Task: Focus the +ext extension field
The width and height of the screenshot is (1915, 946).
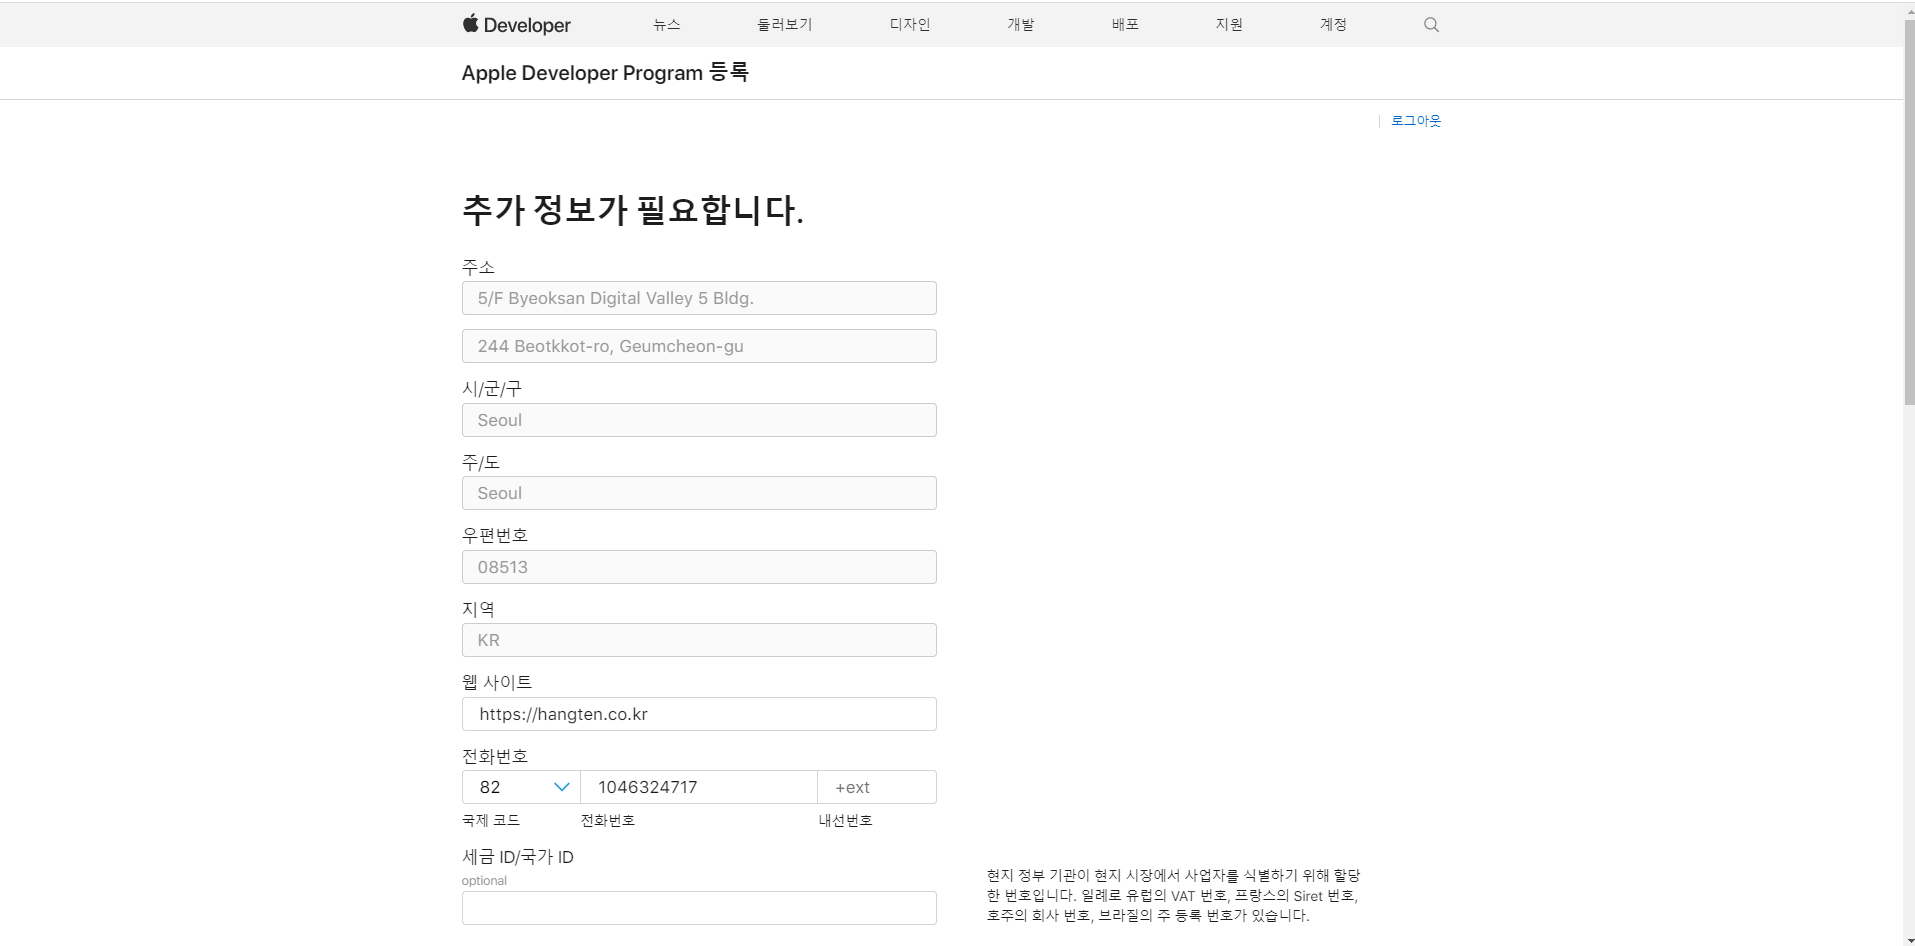Action: coord(877,787)
